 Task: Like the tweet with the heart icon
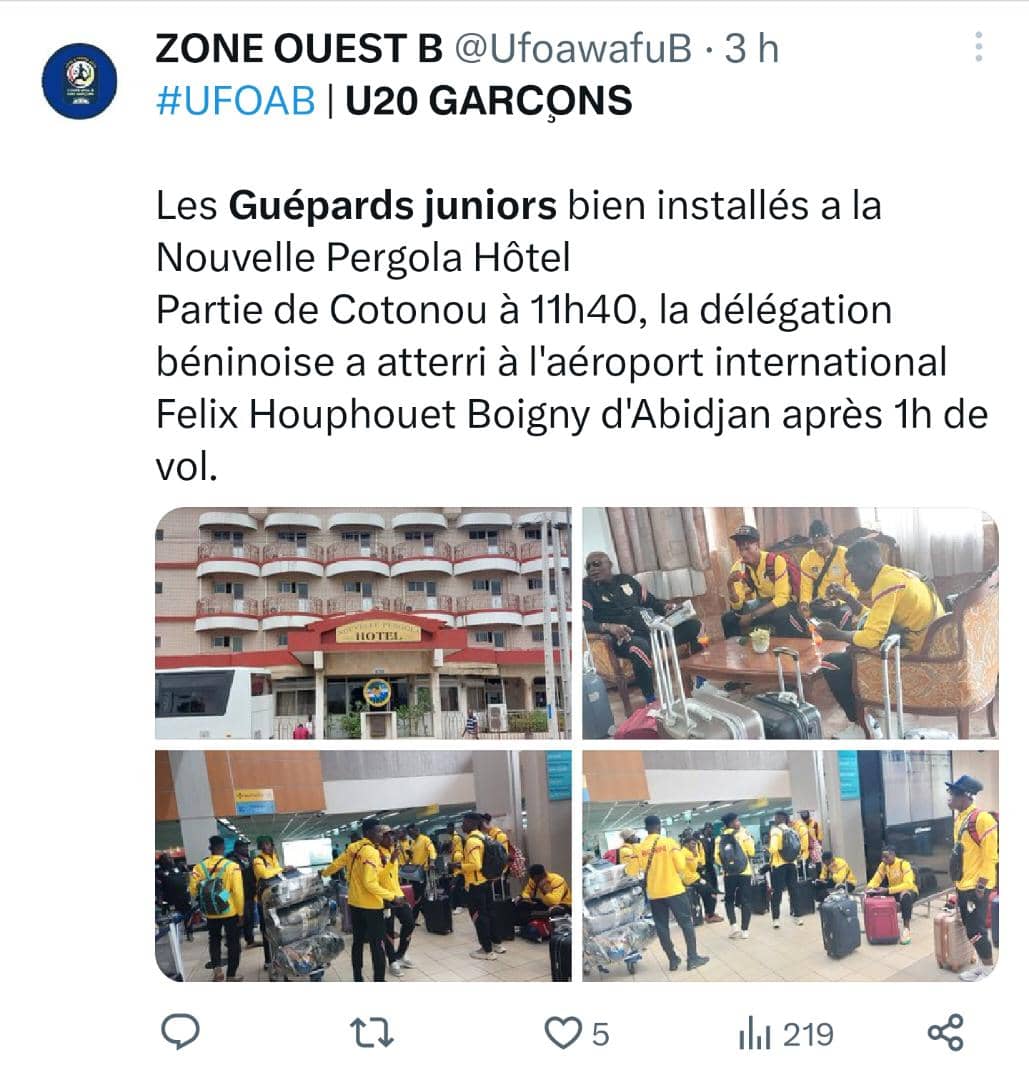click(563, 1033)
